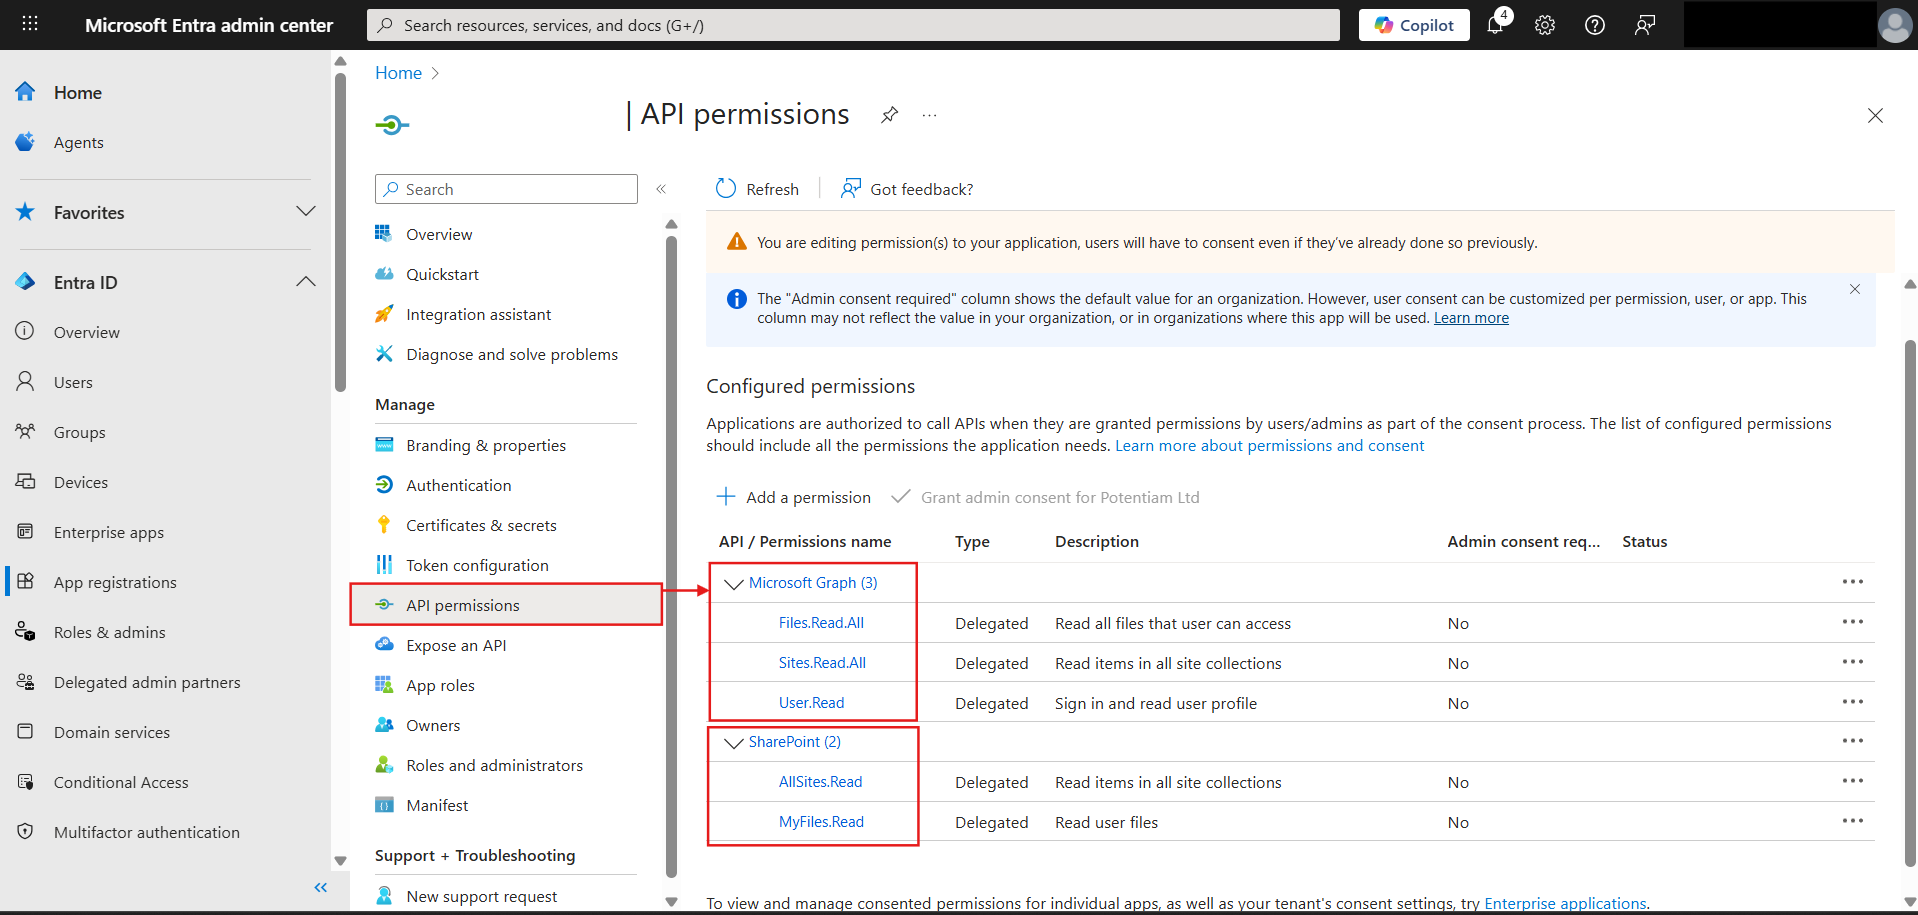
Task: Dismiss the info banner about admin consent
Action: 1855,289
